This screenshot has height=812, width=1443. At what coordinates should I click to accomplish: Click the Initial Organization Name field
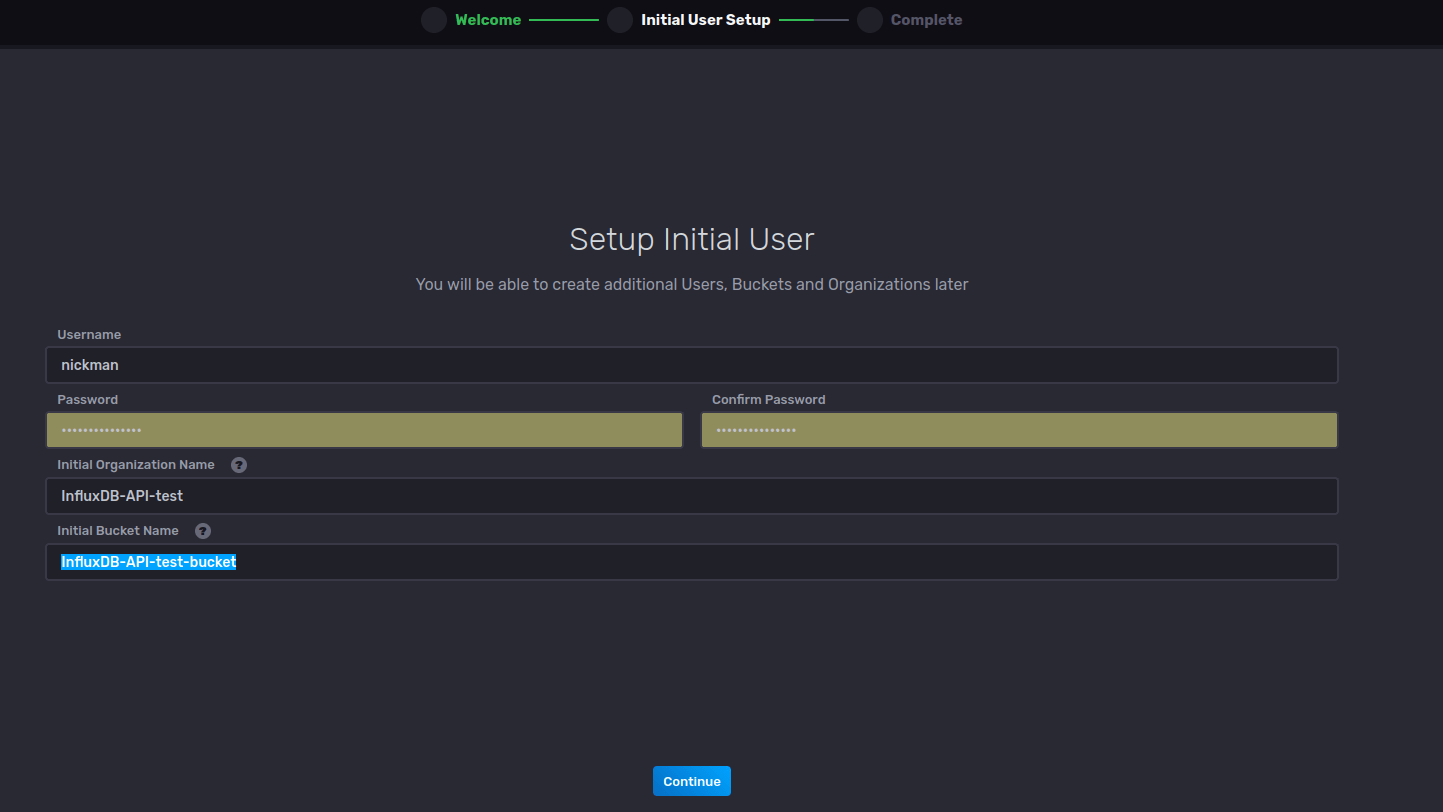click(x=692, y=495)
